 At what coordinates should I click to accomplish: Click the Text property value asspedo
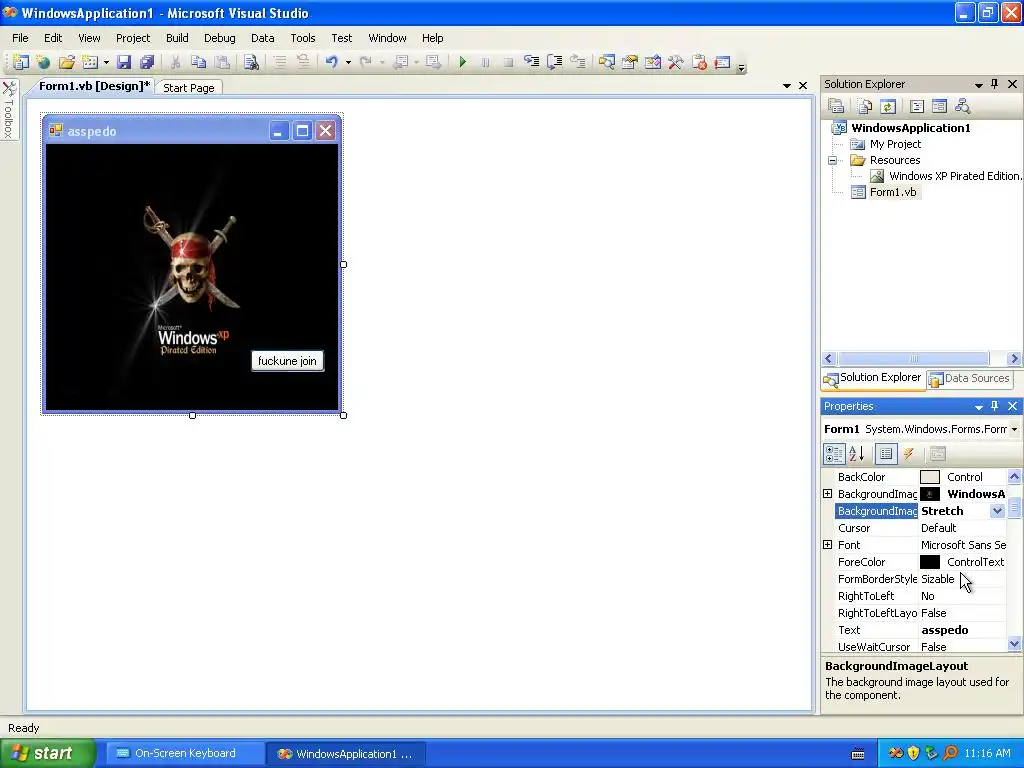[x=944, y=630]
